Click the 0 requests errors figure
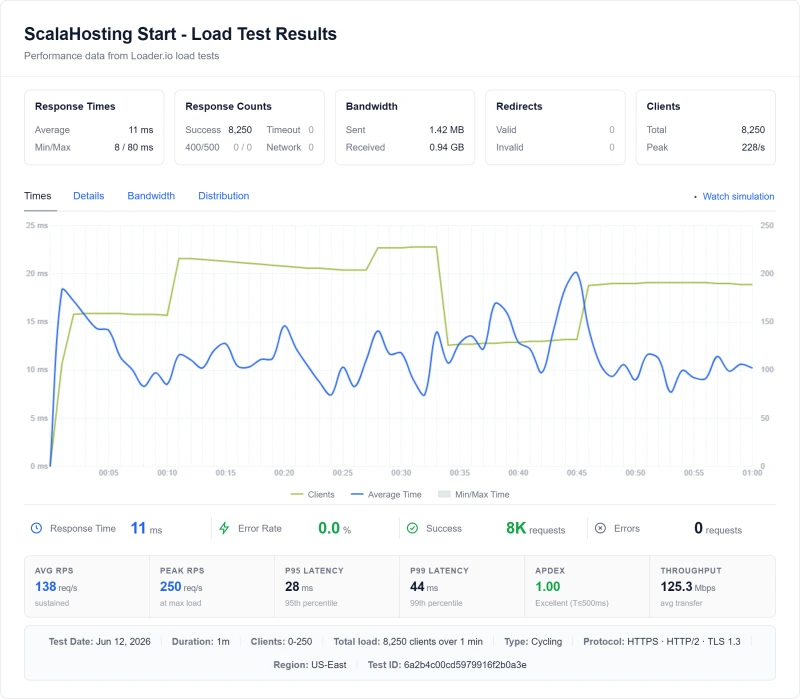800x699 pixels. click(x=718, y=528)
